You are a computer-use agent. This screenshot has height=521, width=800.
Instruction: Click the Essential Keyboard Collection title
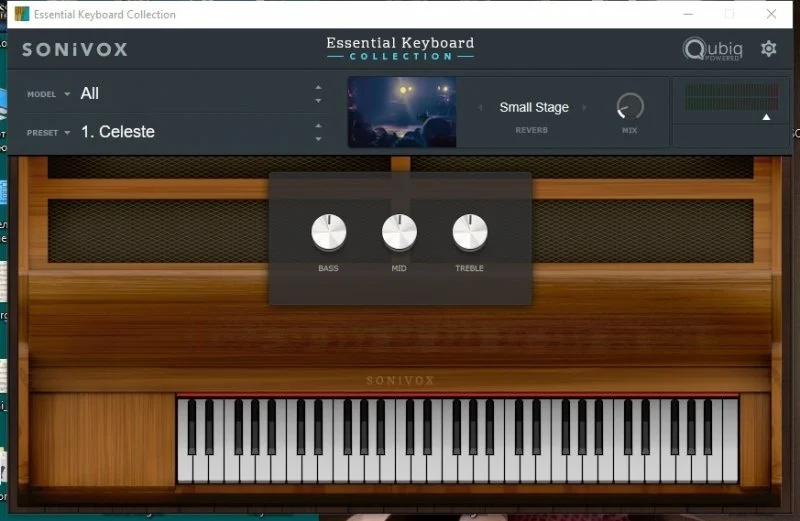401,49
